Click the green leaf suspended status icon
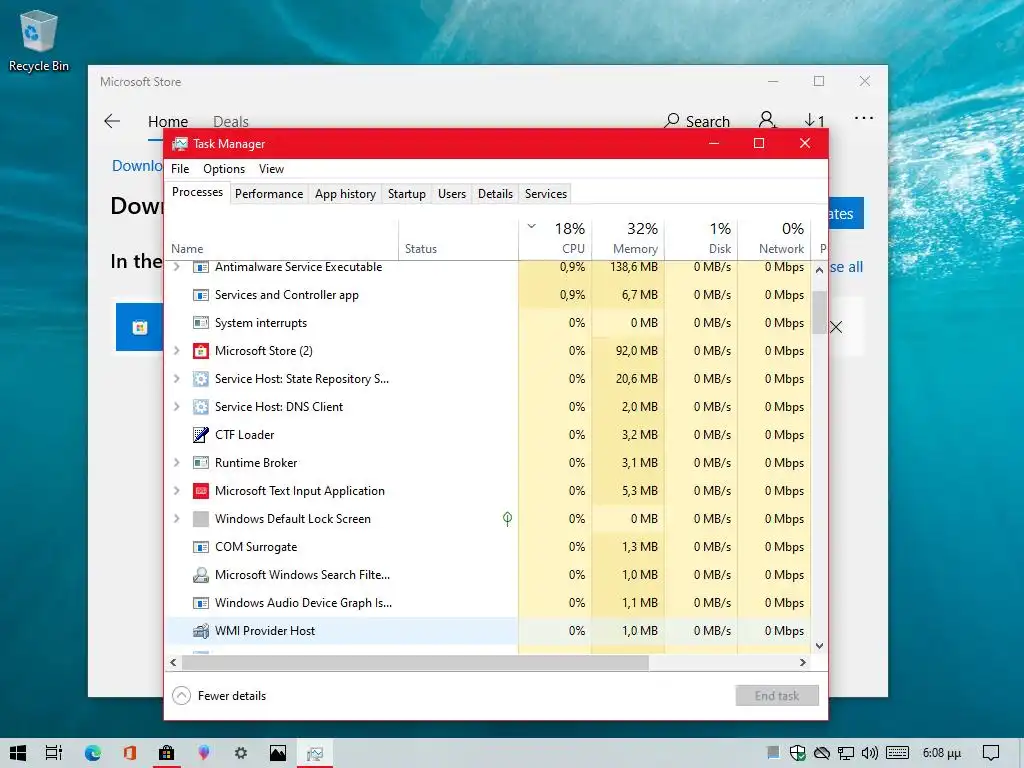1024x768 pixels. pos(507,519)
